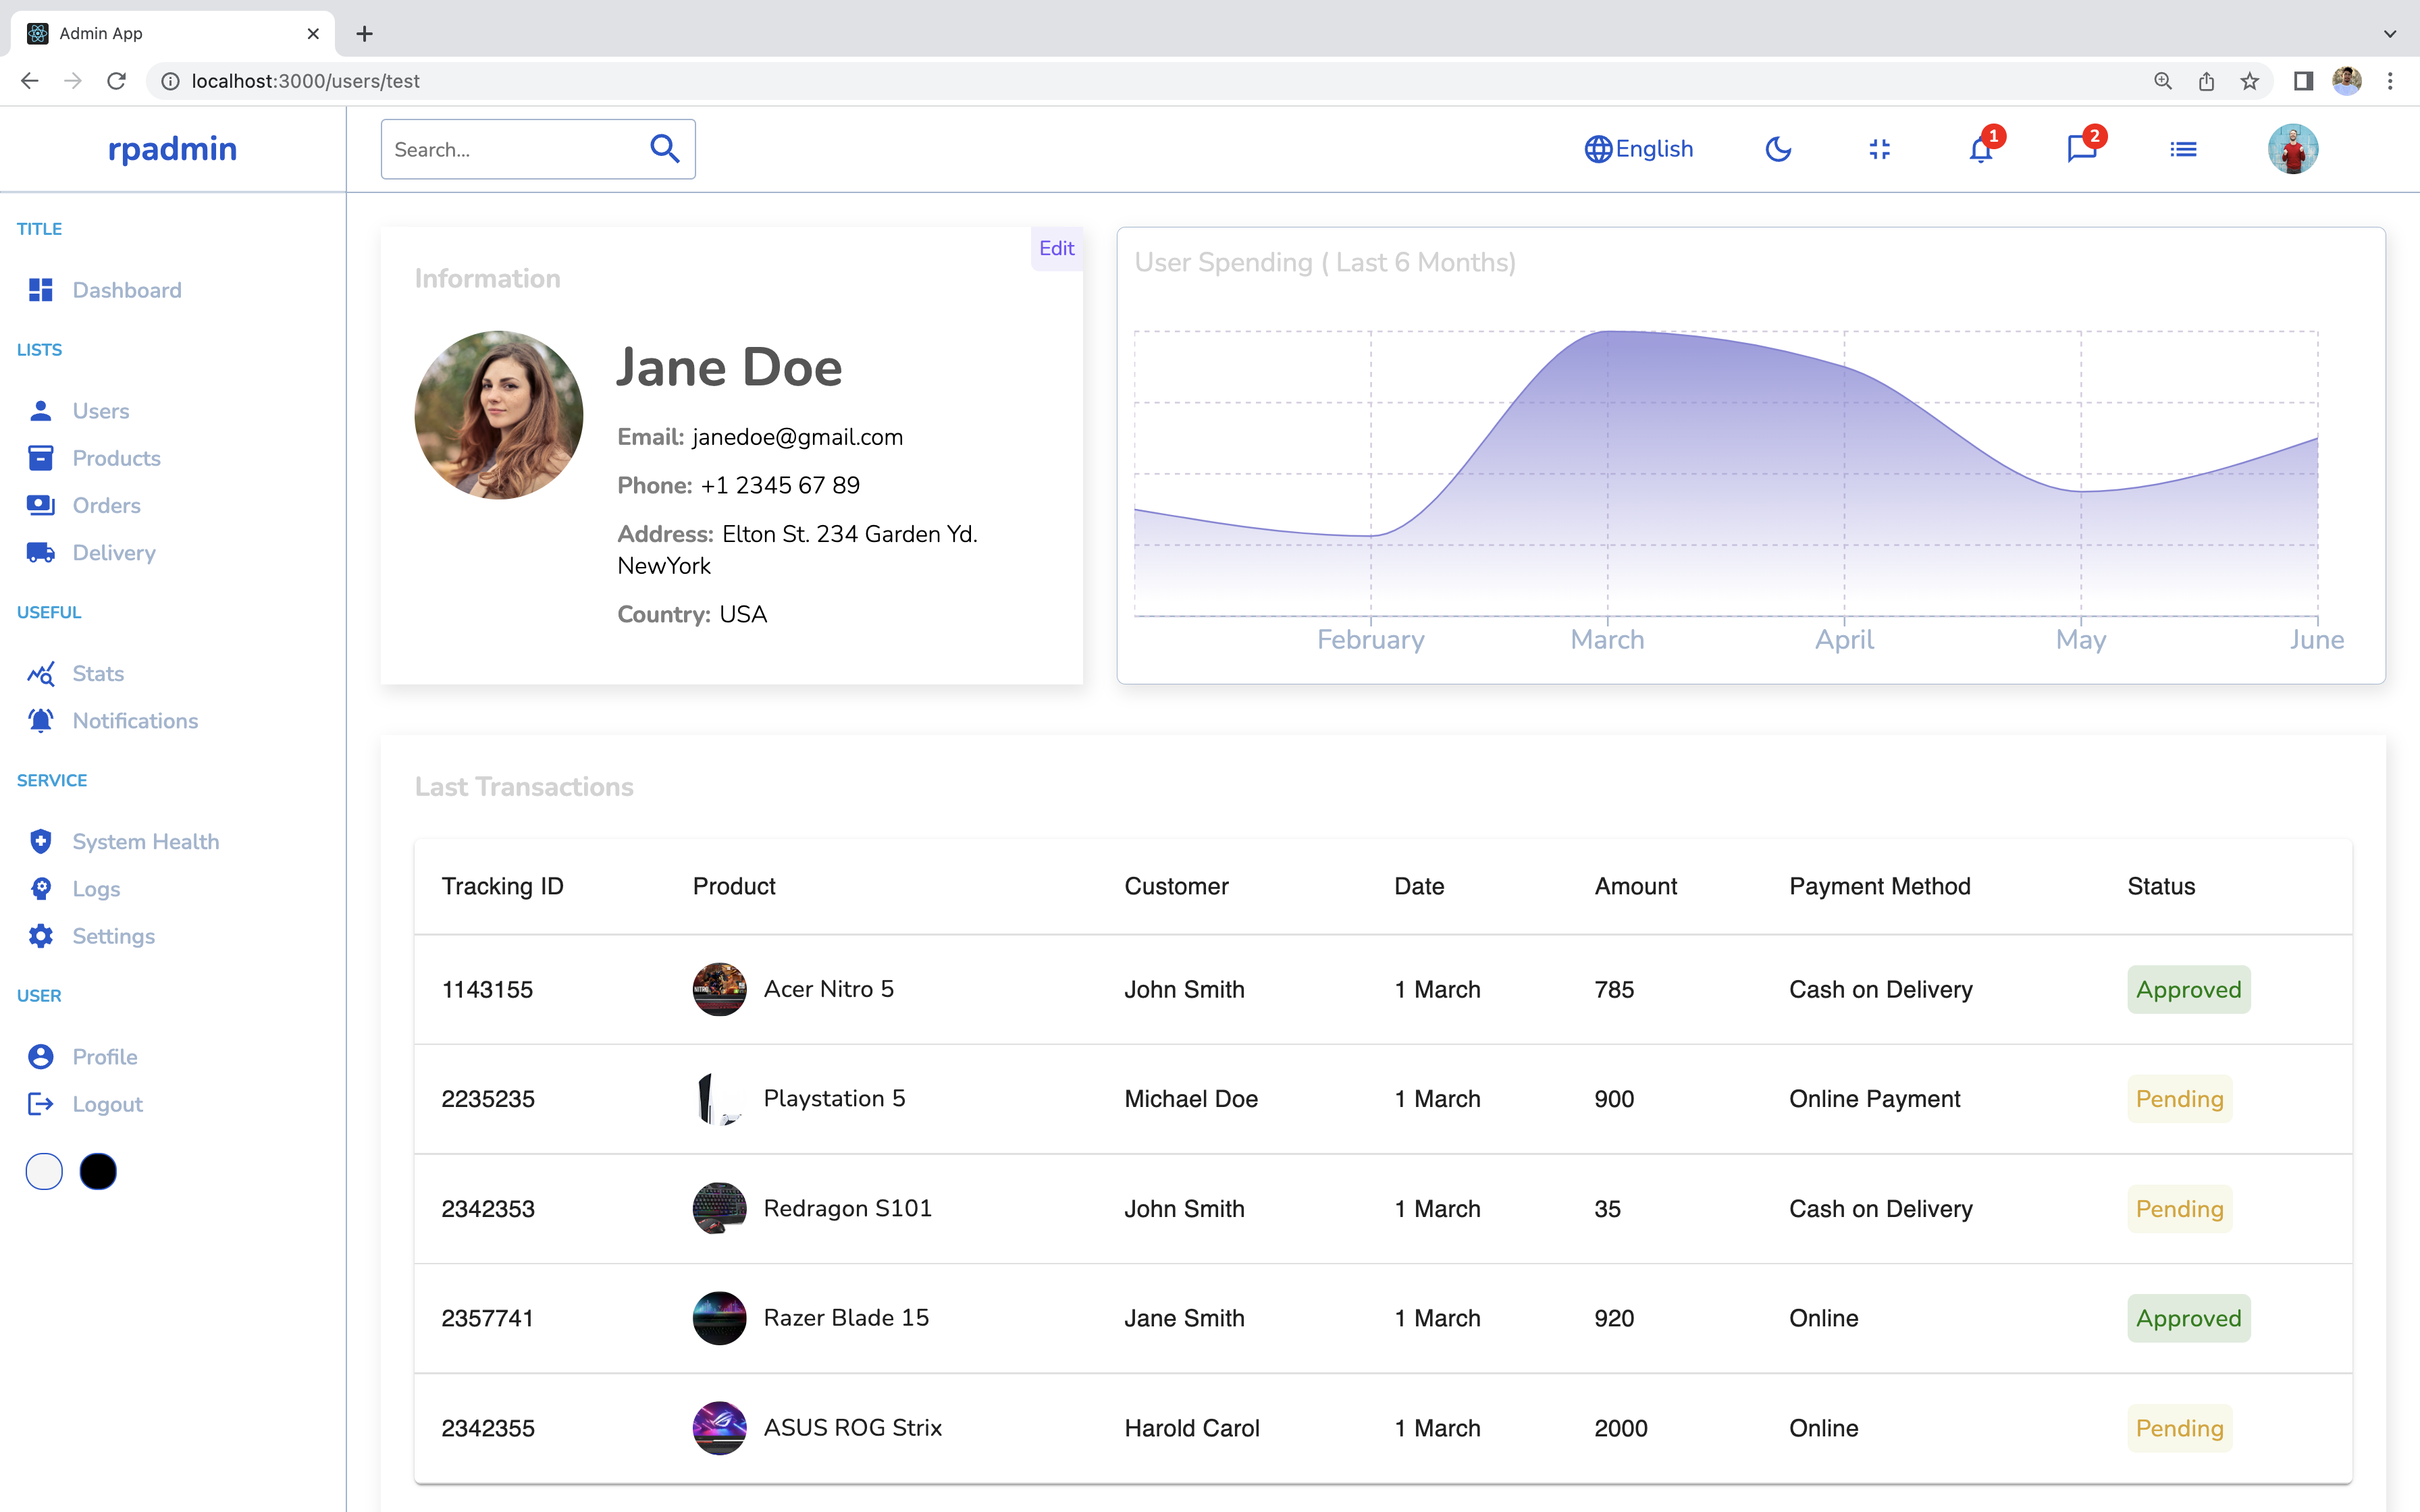Toggle dark mode with the moon icon

click(x=1778, y=149)
